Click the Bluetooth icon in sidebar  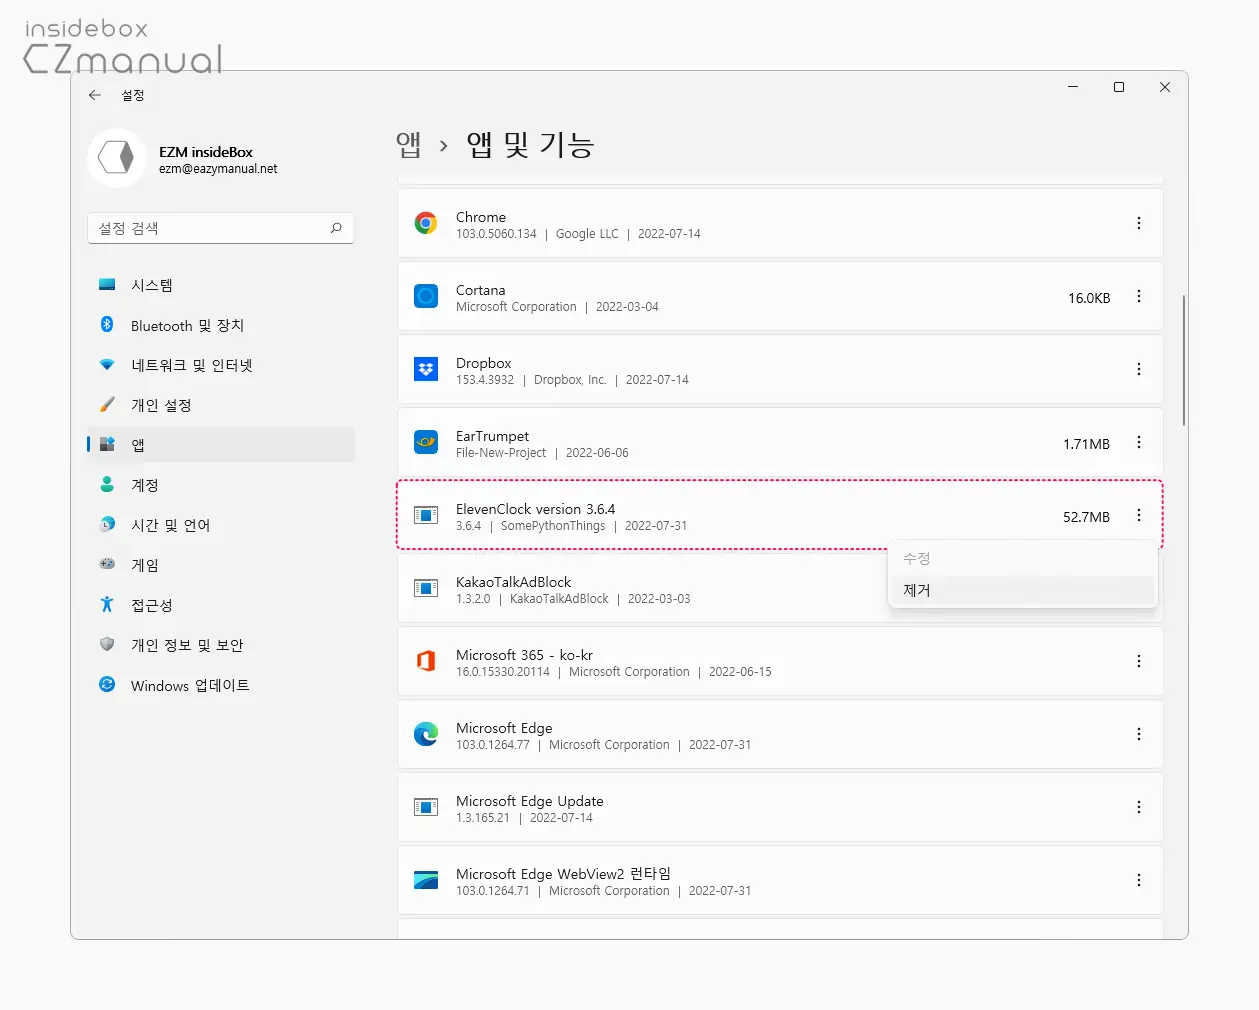(107, 324)
